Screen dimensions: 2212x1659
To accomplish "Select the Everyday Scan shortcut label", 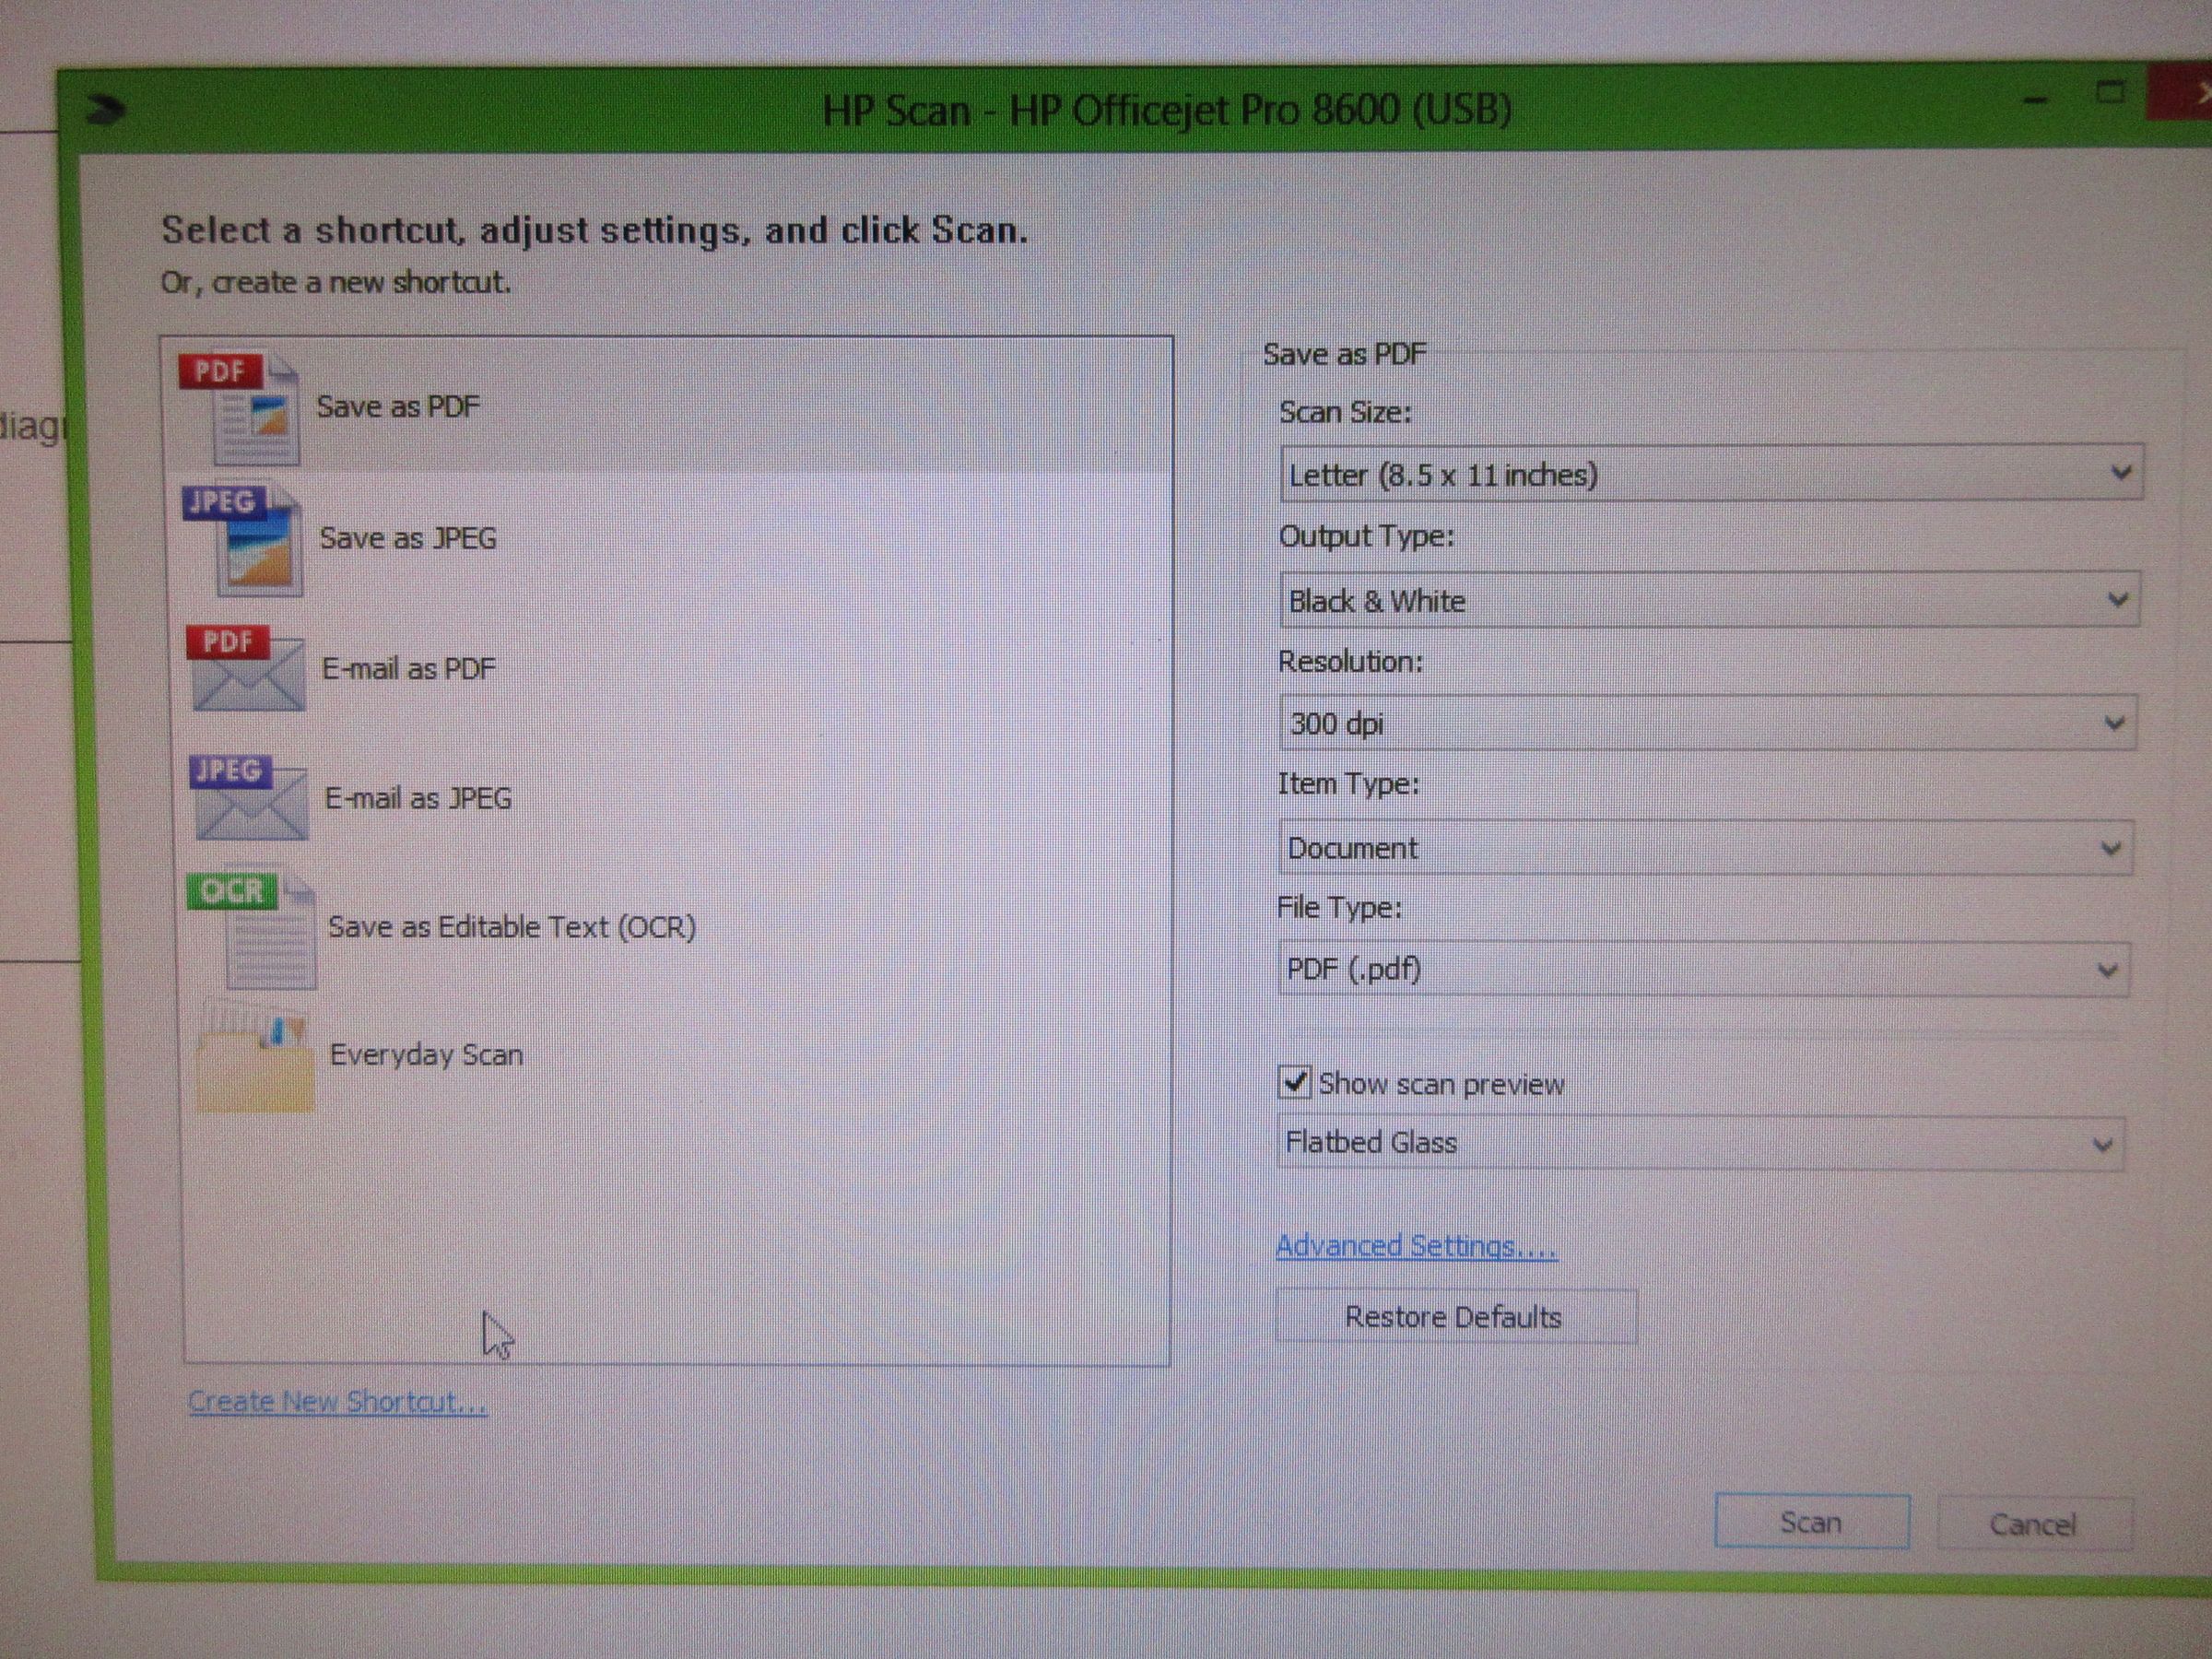I will tap(426, 1055).
